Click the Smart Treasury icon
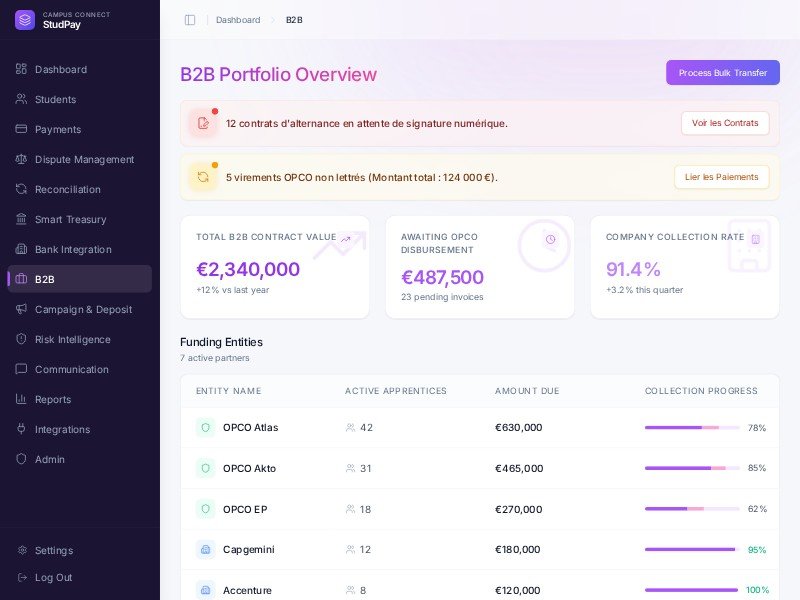The image size is (800, 600). (21, 219)
